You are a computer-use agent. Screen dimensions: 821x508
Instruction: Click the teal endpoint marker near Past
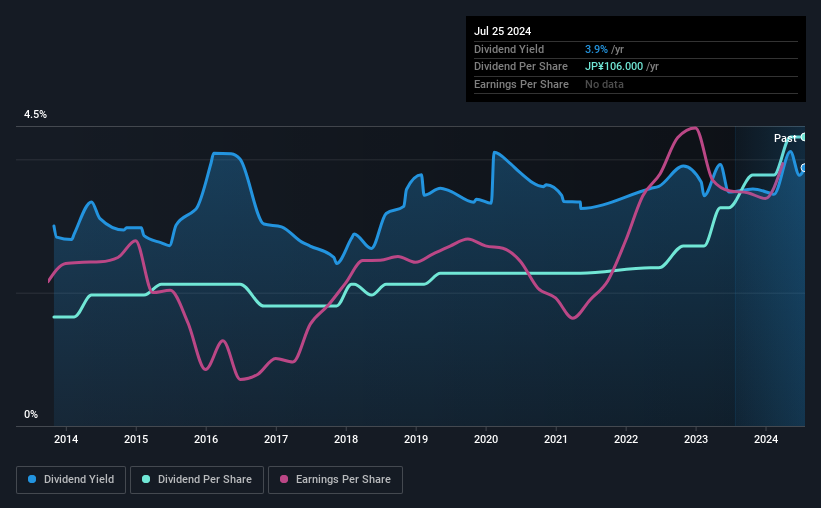[x=804, y=137]
